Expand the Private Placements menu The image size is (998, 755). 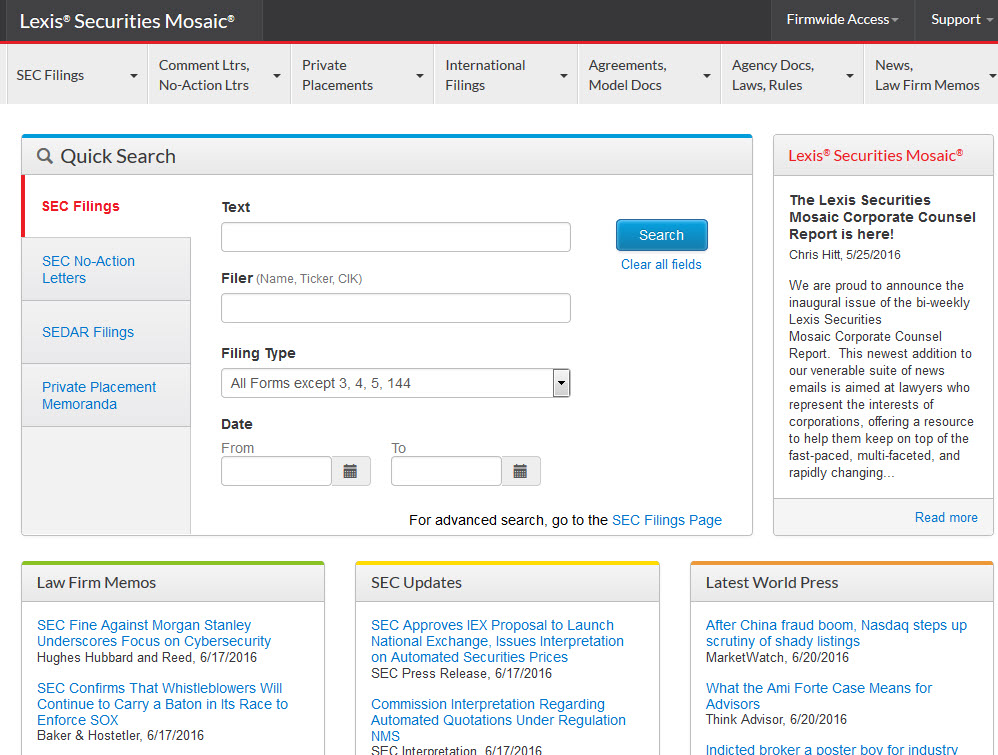(363, 75)
